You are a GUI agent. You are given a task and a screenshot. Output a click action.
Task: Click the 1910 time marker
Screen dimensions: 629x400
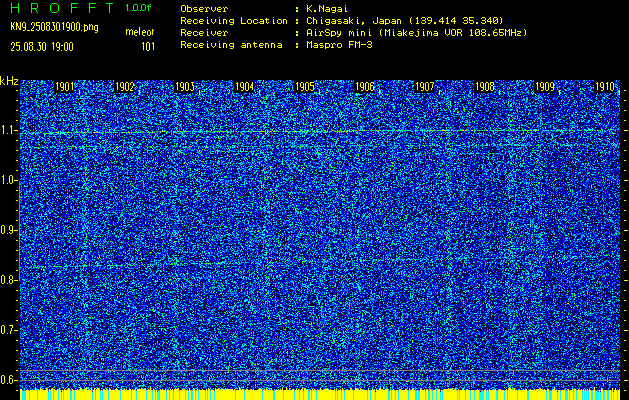[605, 87]
